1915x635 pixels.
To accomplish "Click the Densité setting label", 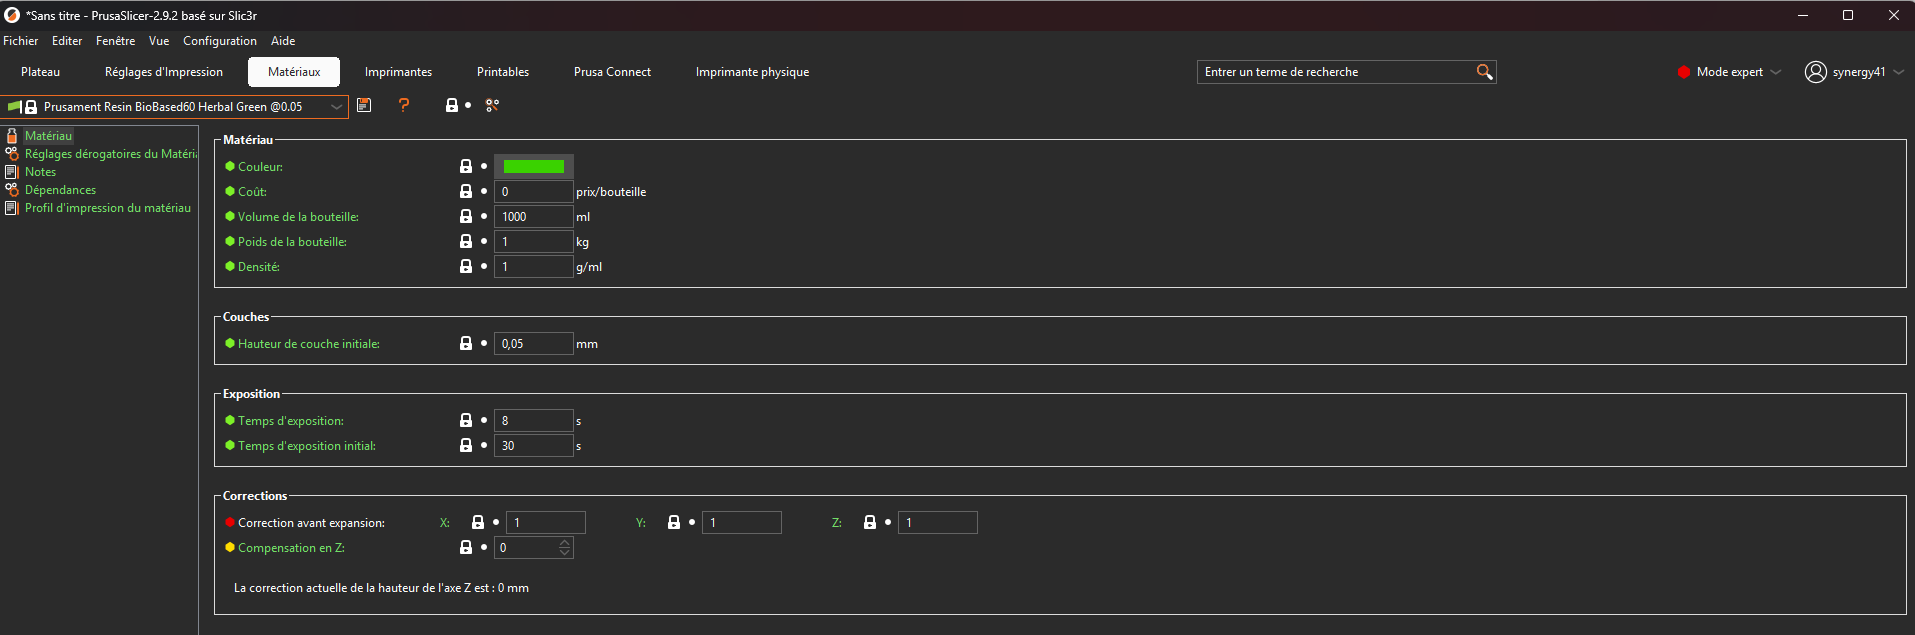I will point(259,267).
